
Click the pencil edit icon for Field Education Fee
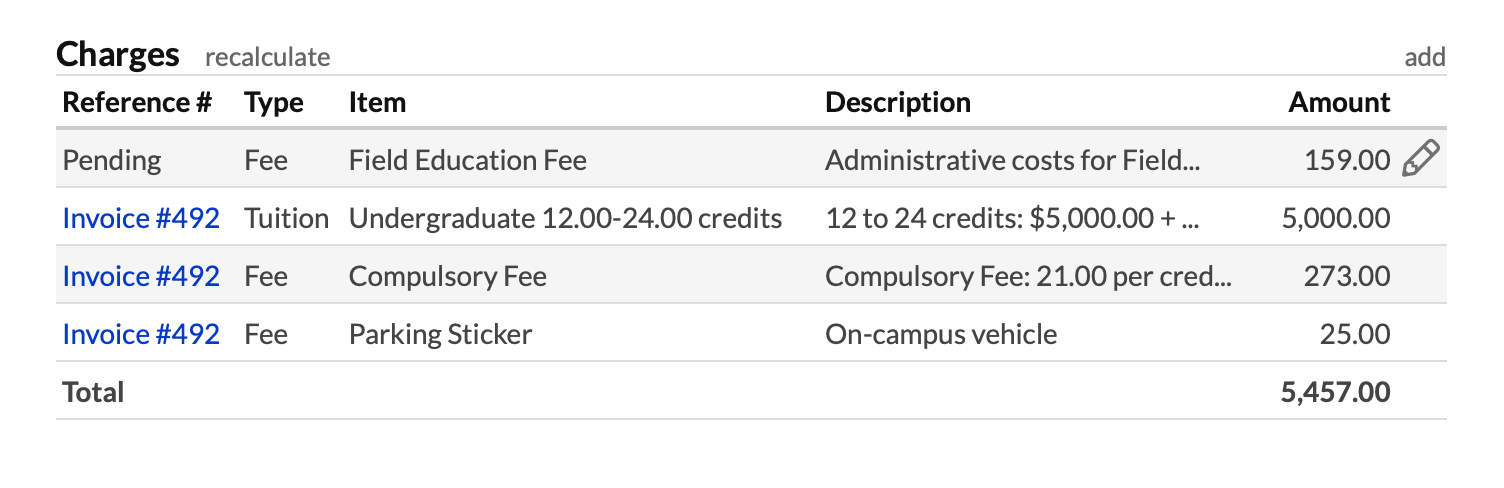tap(1420, 160)
